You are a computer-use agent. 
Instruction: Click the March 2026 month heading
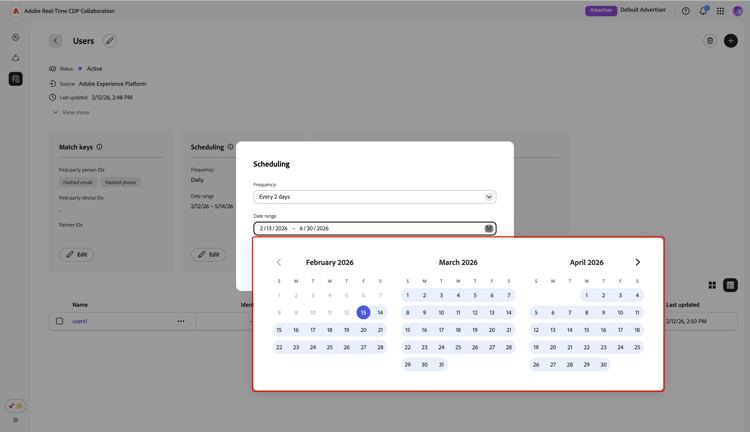pyautogui.click(x=458, y=262)
